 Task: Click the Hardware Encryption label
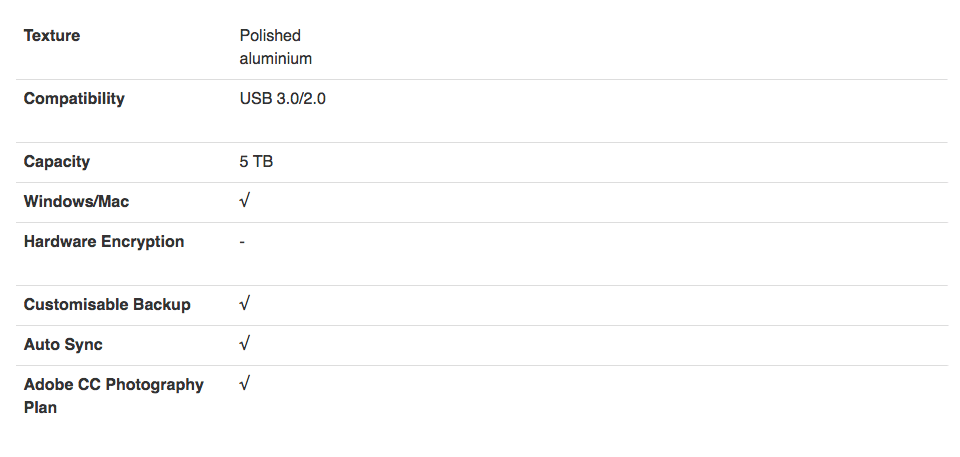point(104,242)
